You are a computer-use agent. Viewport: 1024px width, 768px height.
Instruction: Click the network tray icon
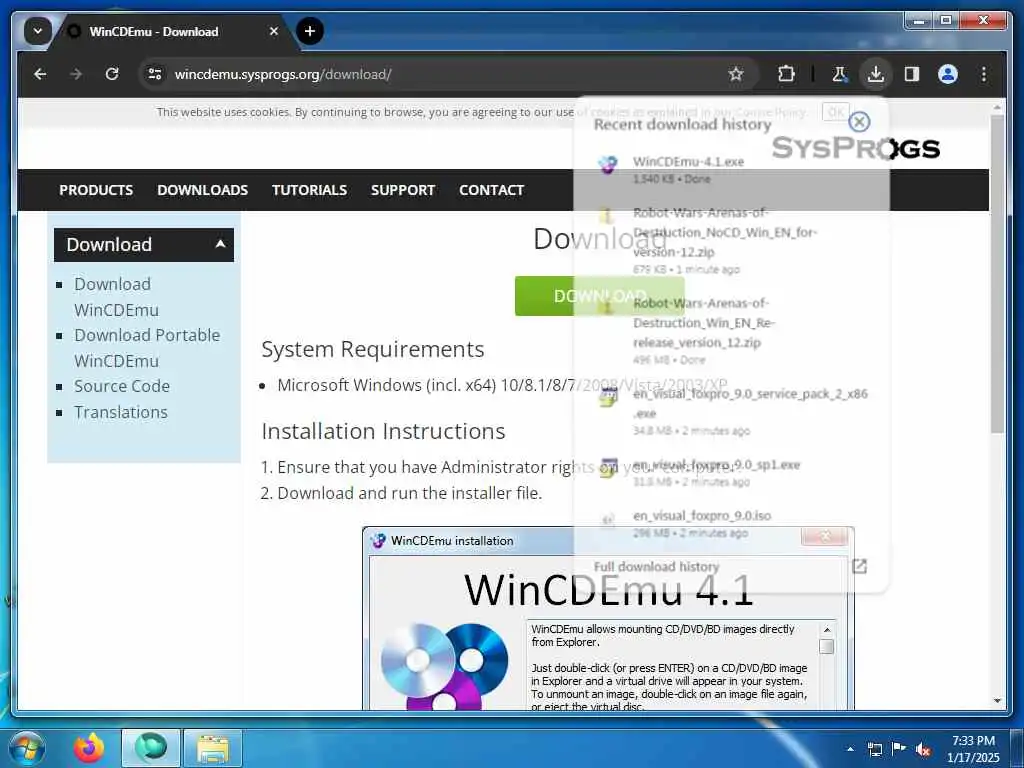coord(874,749)
